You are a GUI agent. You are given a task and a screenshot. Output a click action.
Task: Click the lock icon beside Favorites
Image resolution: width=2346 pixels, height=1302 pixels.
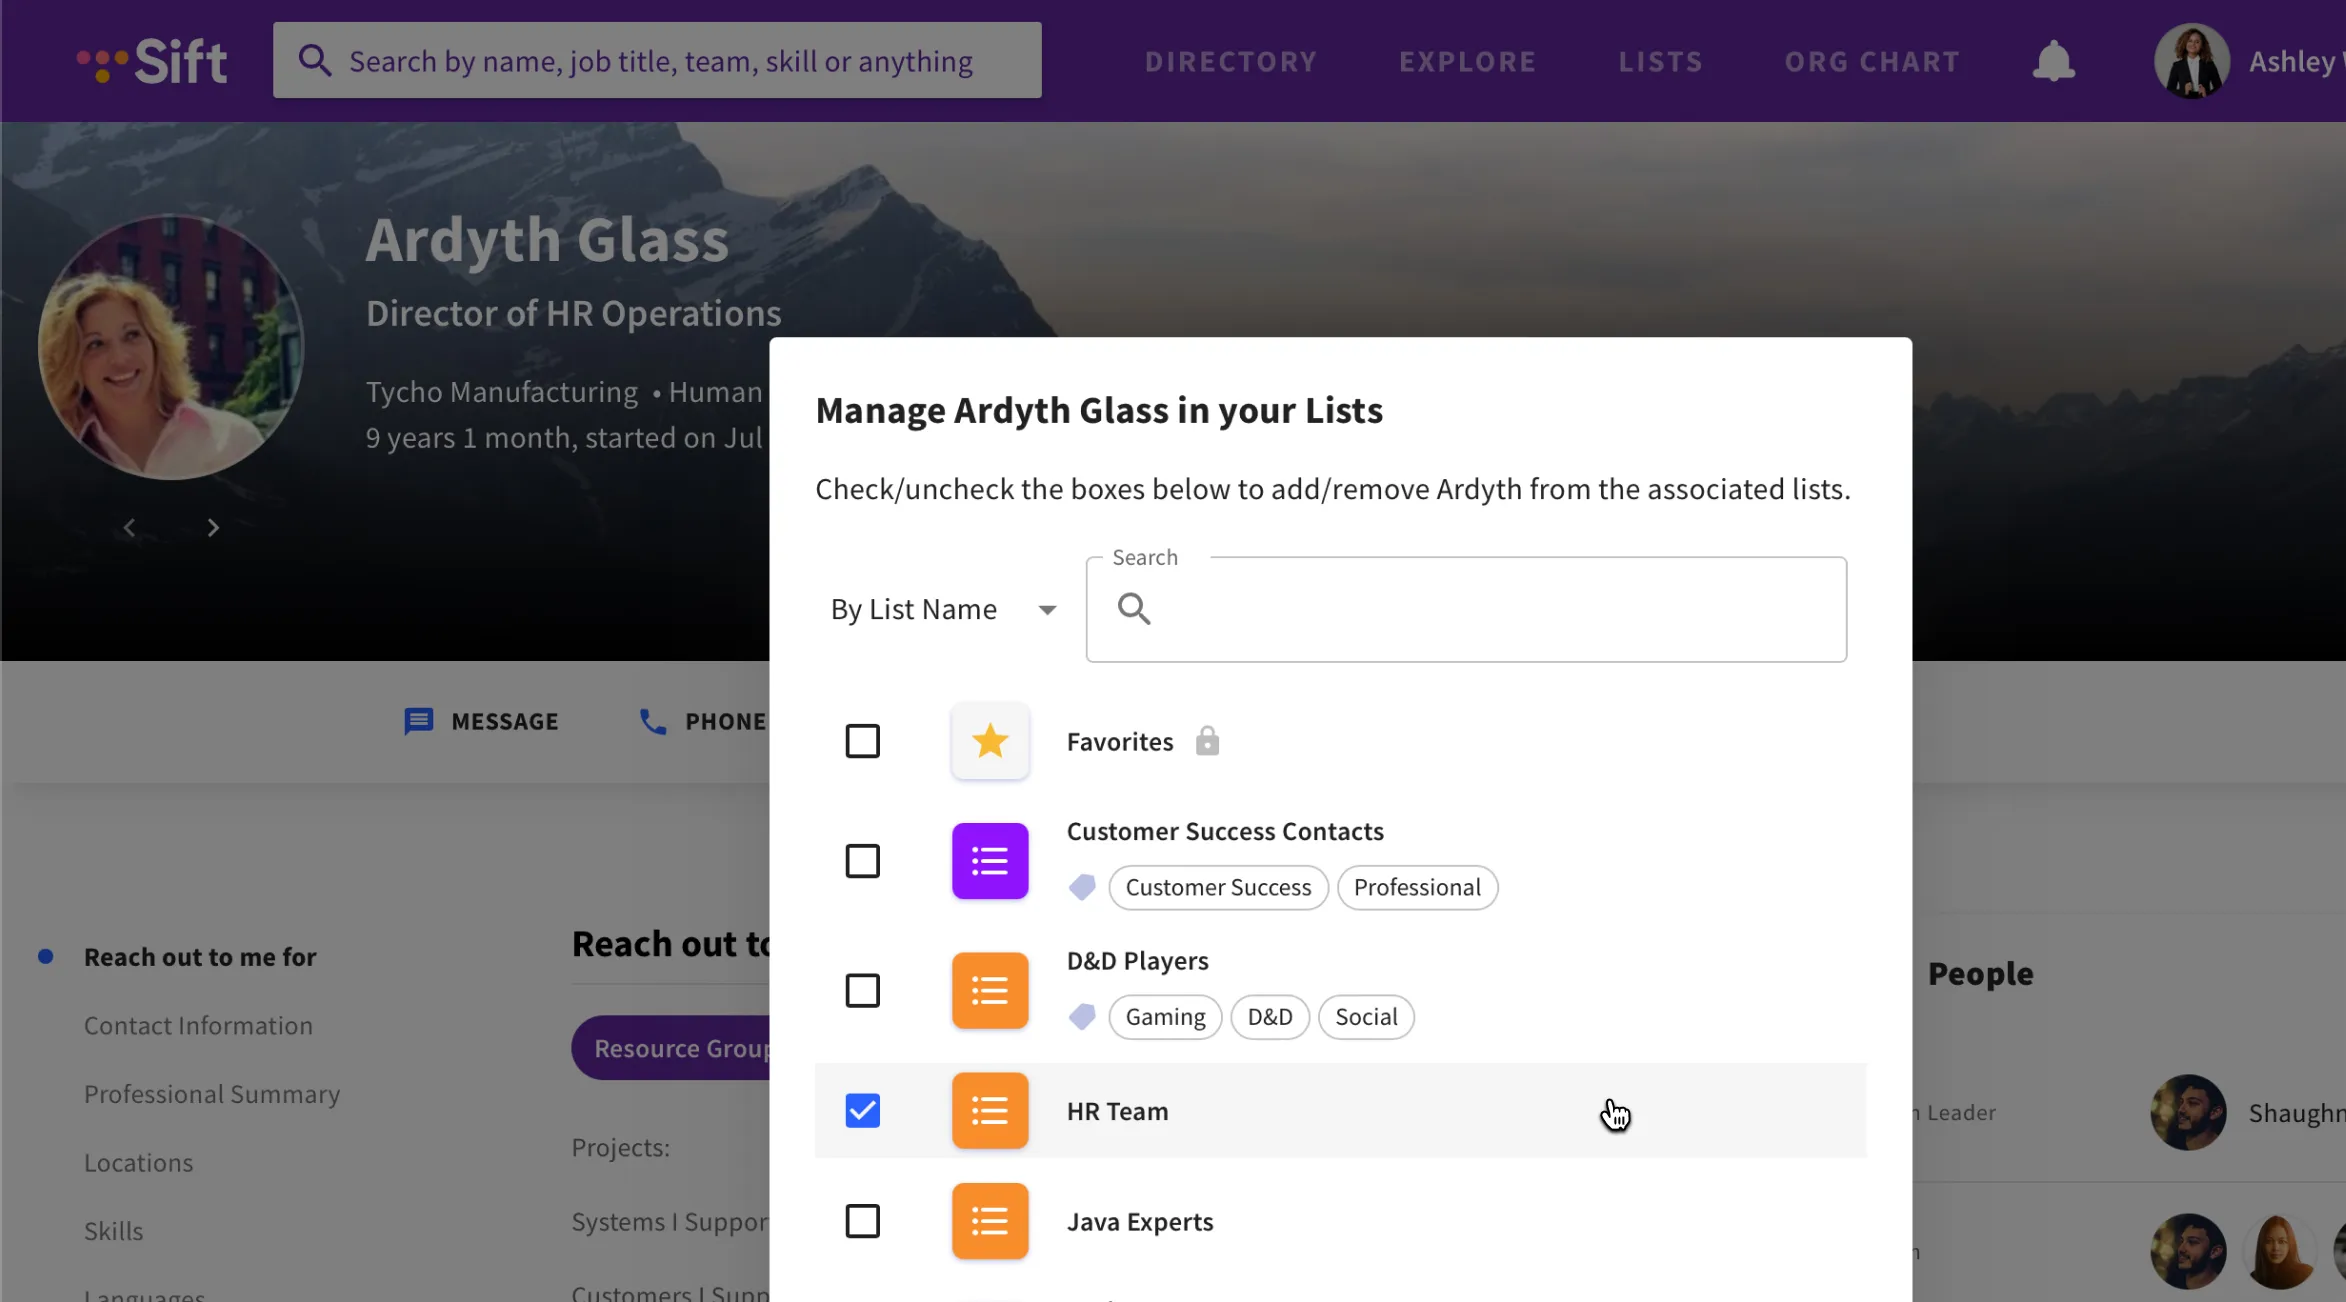pyautogui.click(x=1207, y=741)
